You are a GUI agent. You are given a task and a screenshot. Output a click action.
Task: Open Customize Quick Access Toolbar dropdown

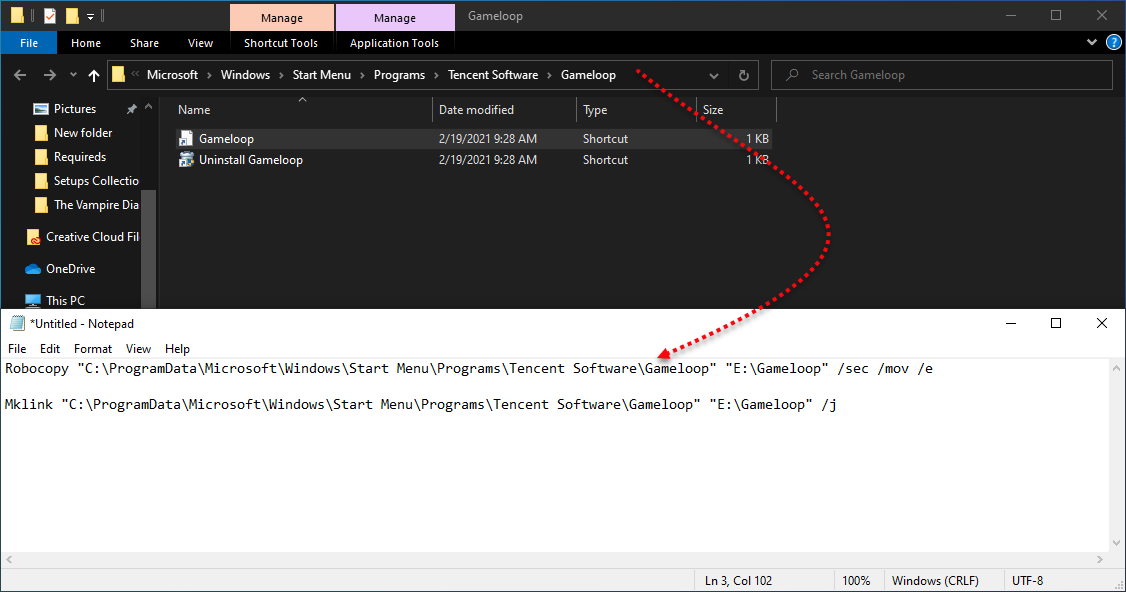point(90,16)
